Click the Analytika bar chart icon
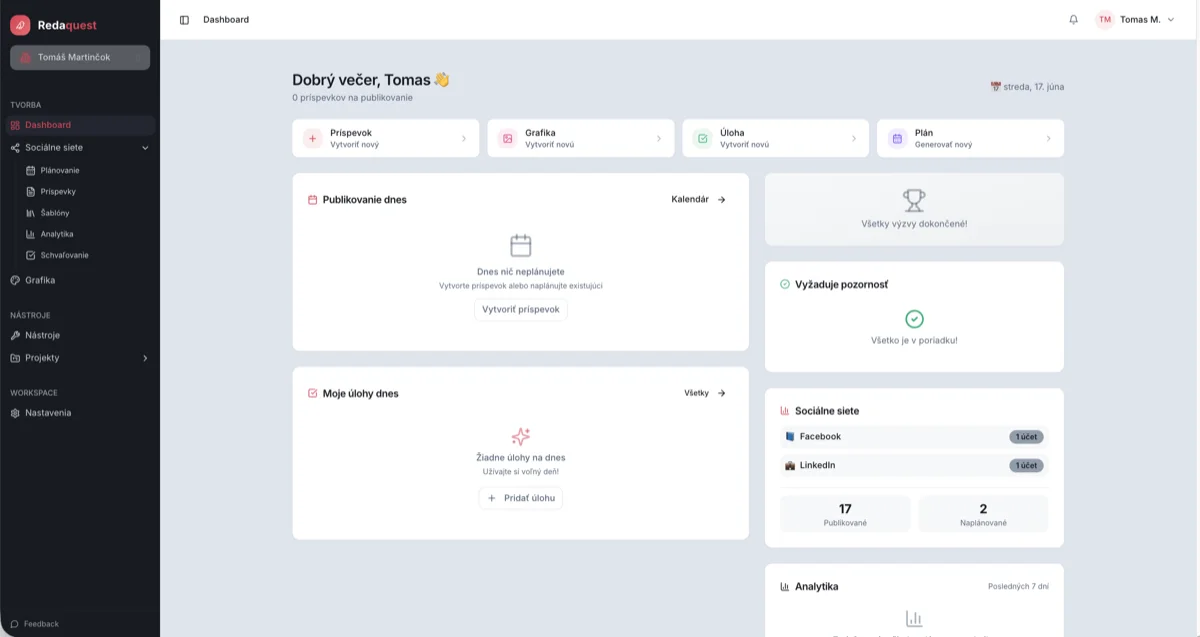1200x637 pixels. point(785,587)
